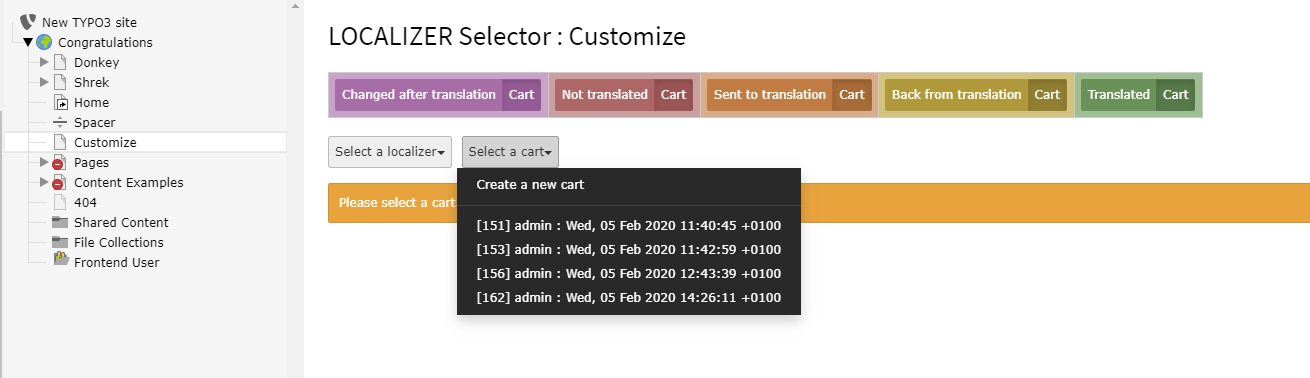Viewport: 1310px width, 378px height.
Task: Open the Select a localizer dropdown
Action: tap(390, 152)
